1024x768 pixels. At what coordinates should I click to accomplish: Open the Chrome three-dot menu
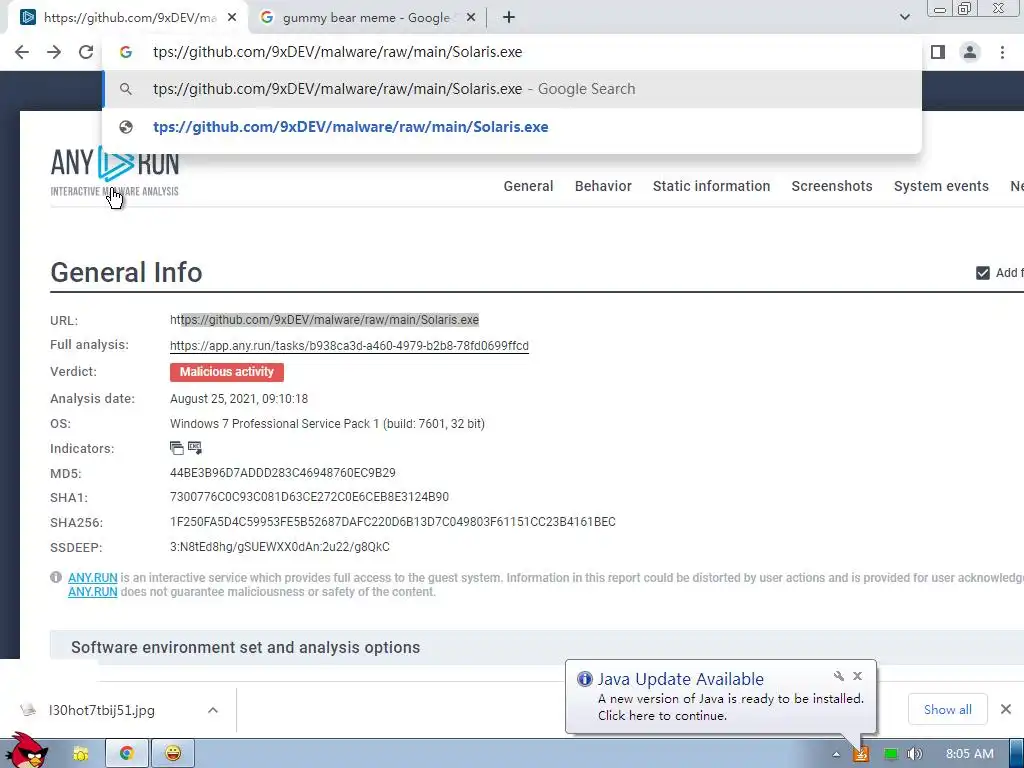1002,52
